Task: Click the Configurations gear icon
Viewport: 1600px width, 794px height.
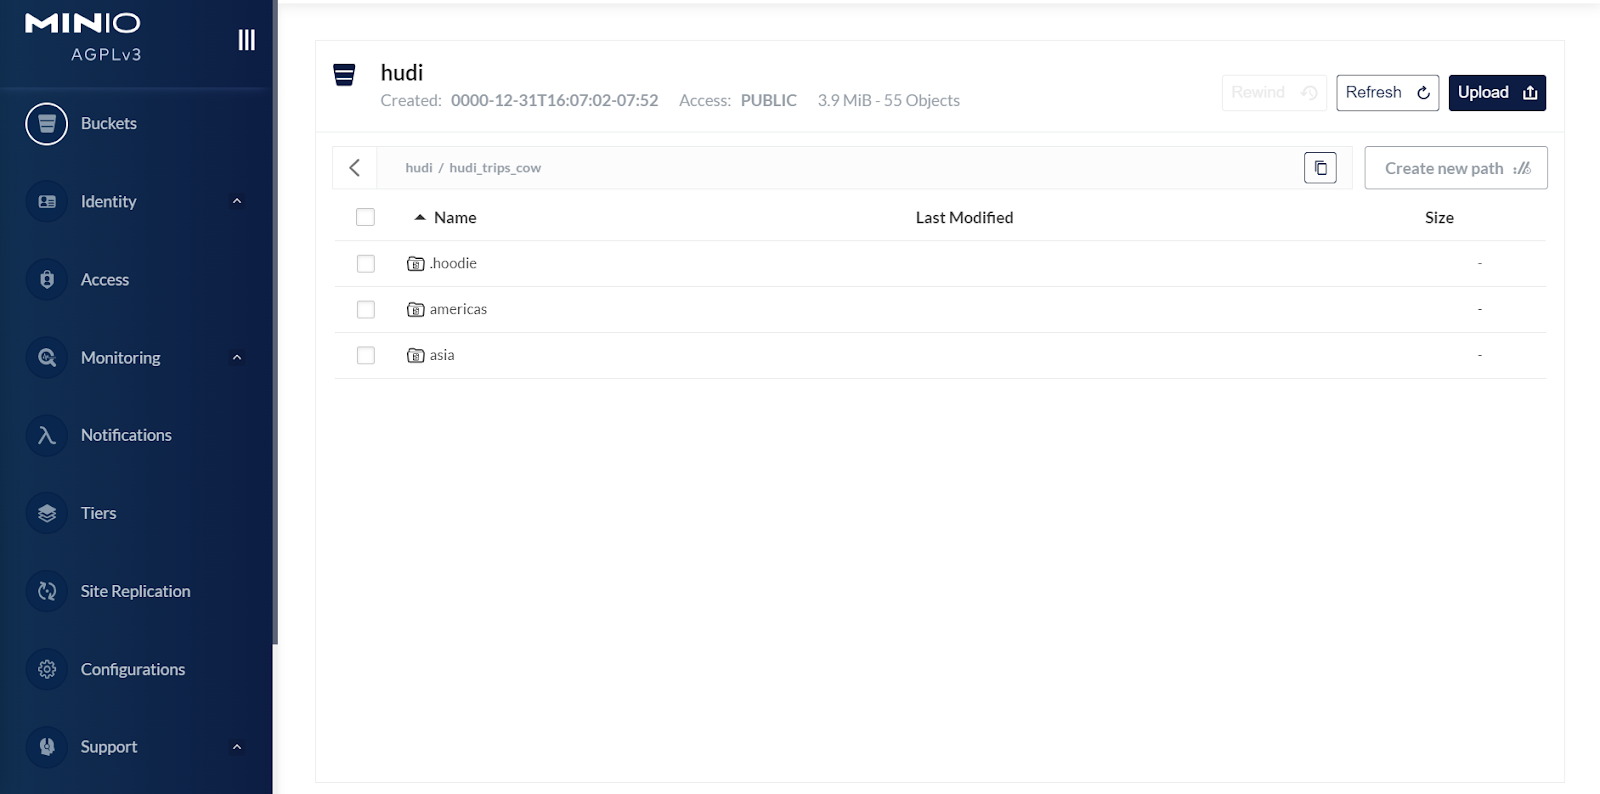Action: [46, 670]
